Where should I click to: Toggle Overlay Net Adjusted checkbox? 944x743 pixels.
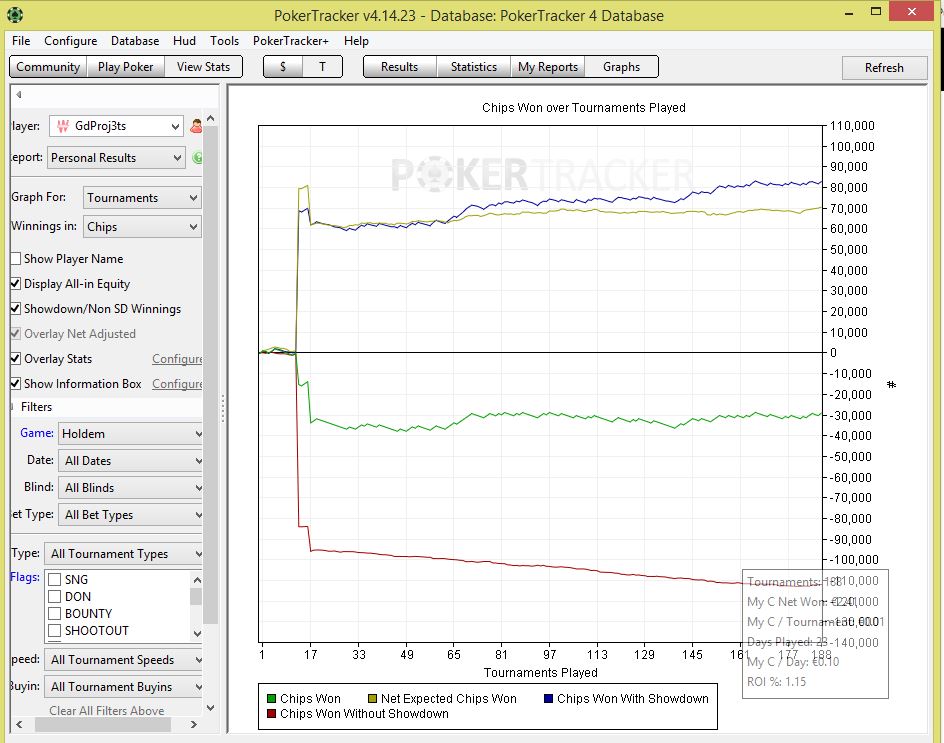[16, 334]
